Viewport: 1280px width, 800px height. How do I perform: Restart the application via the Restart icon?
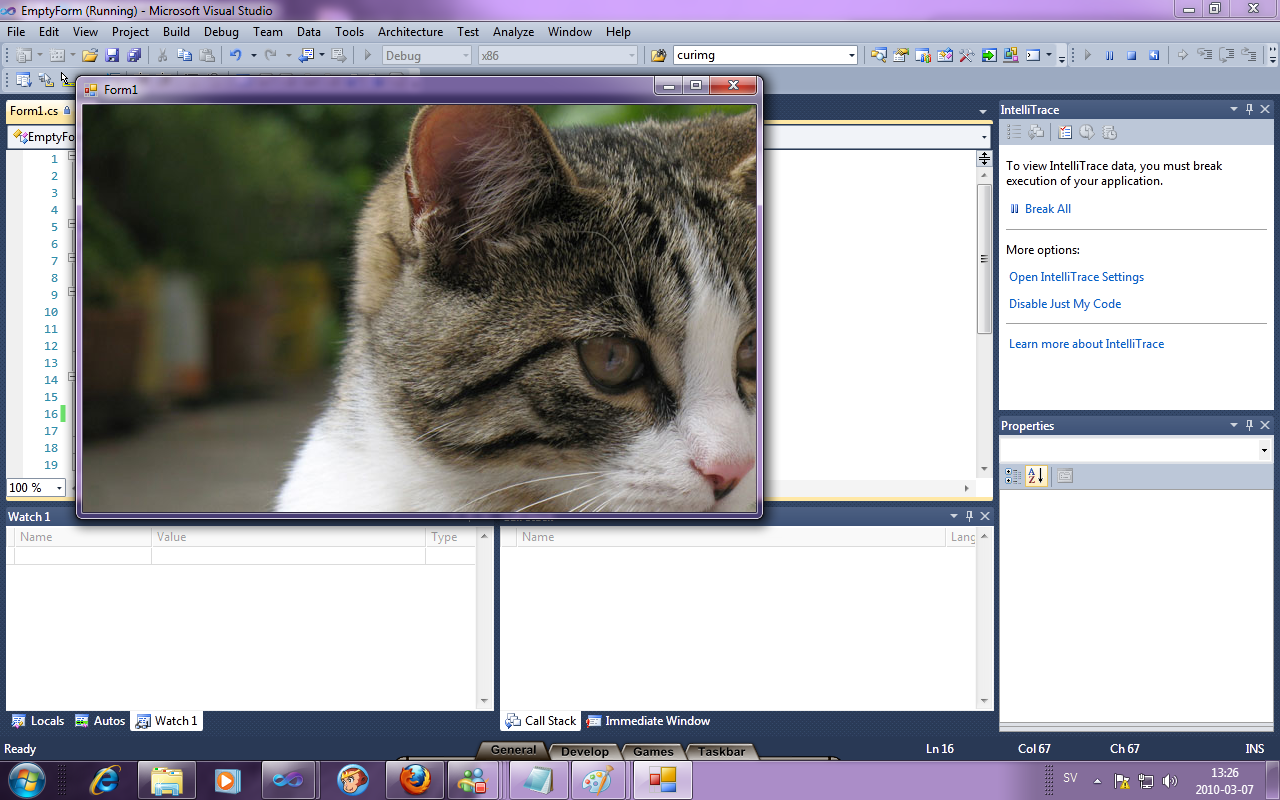[1155, 55]
